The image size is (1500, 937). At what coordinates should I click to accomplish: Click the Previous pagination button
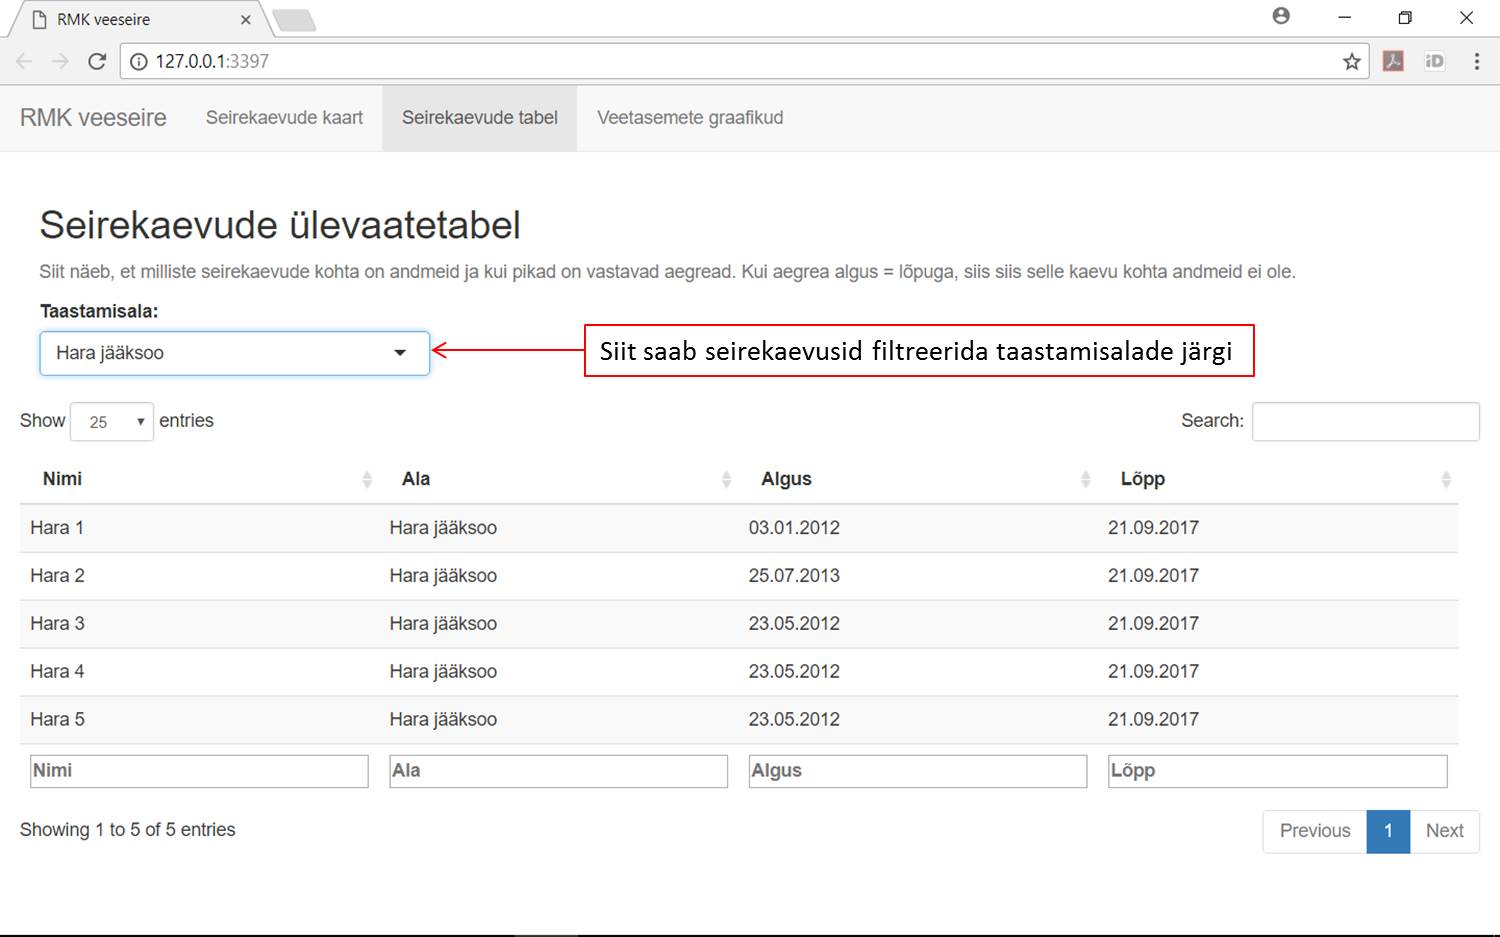point(1313,831)
